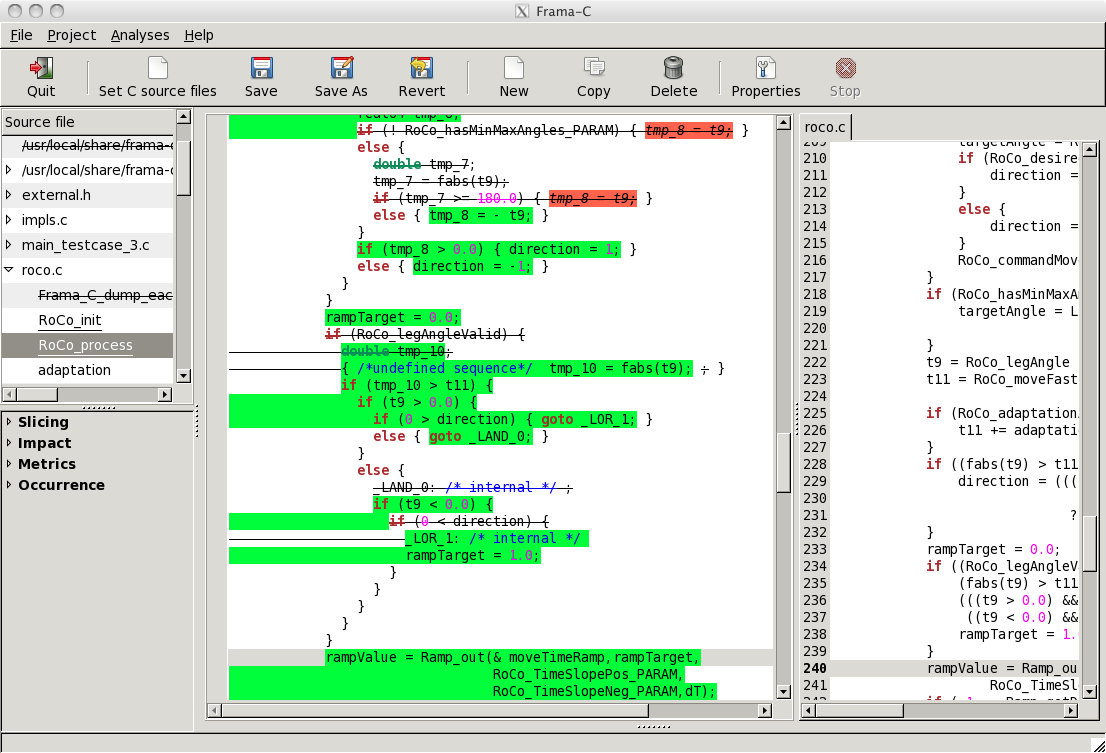Create a new project with New icon
Image resolution: width=1106 pixels, height=753 pixels.
514,68
